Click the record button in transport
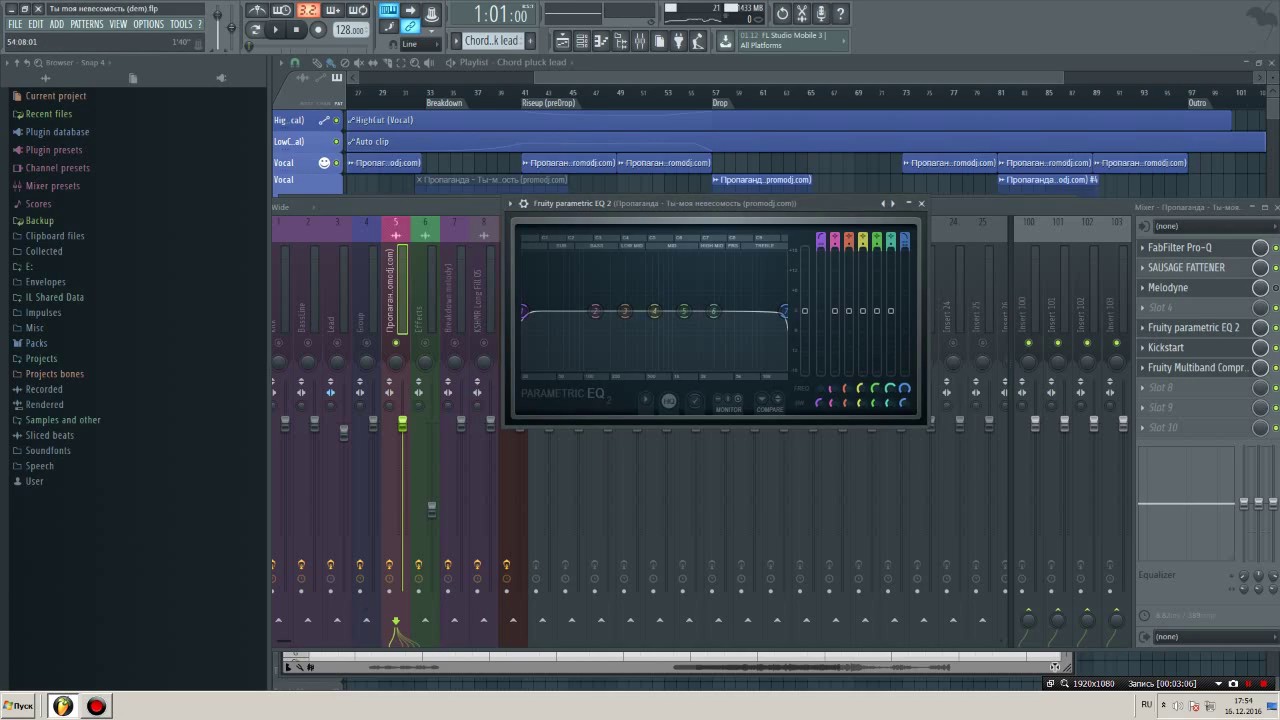Screen dimensions: 1280x720 point(318,30)
